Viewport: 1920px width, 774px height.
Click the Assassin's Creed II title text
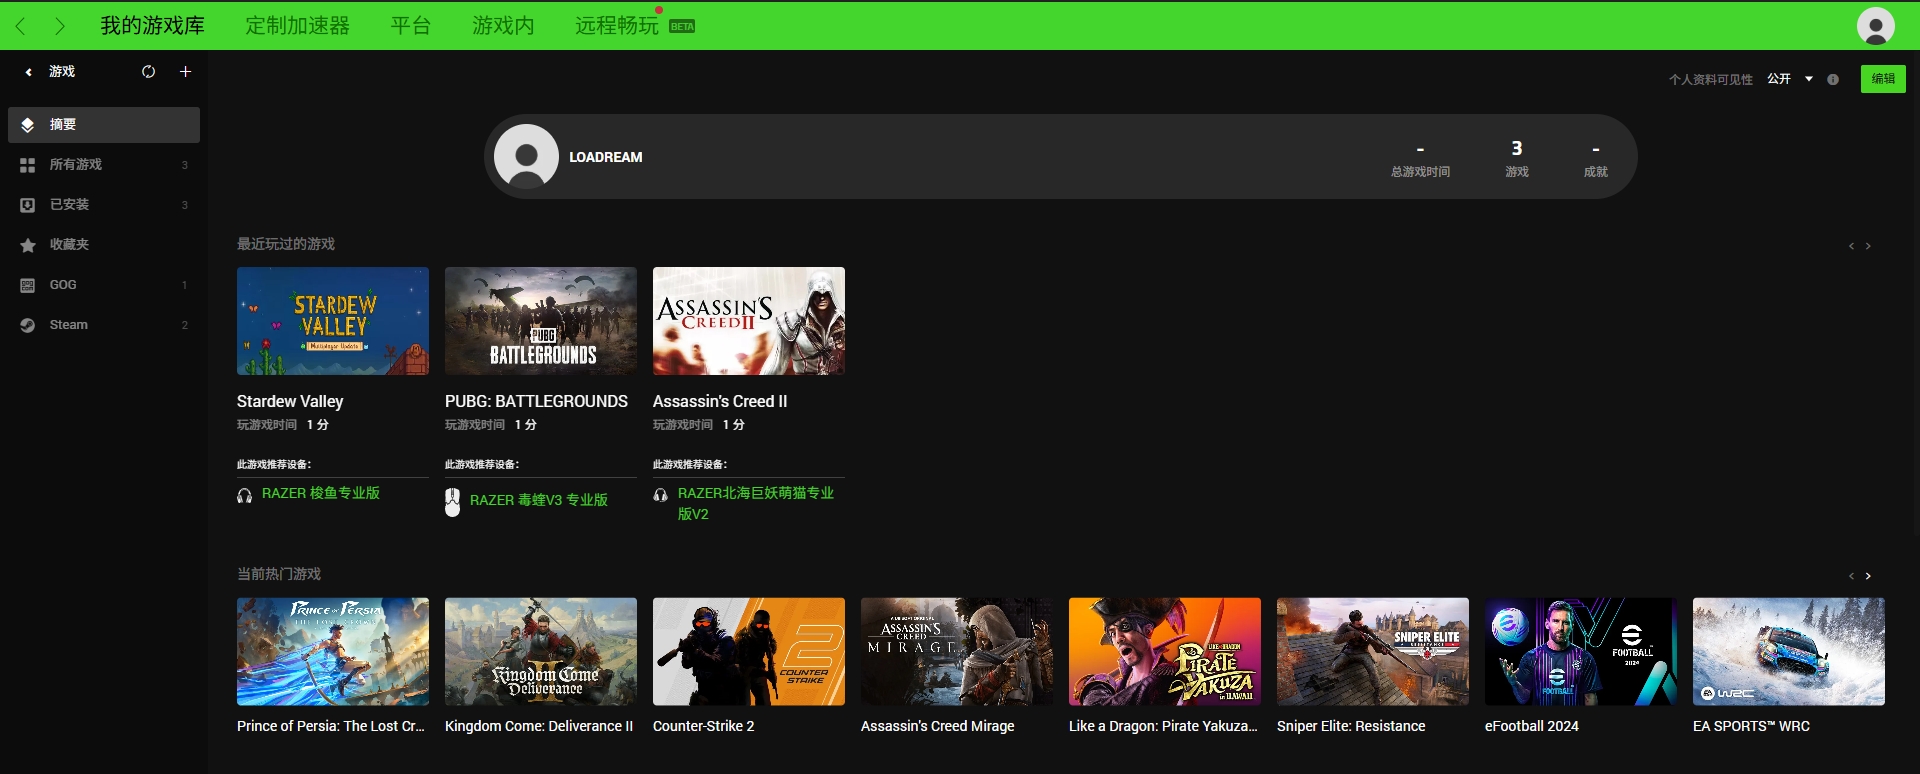(720, 401)
